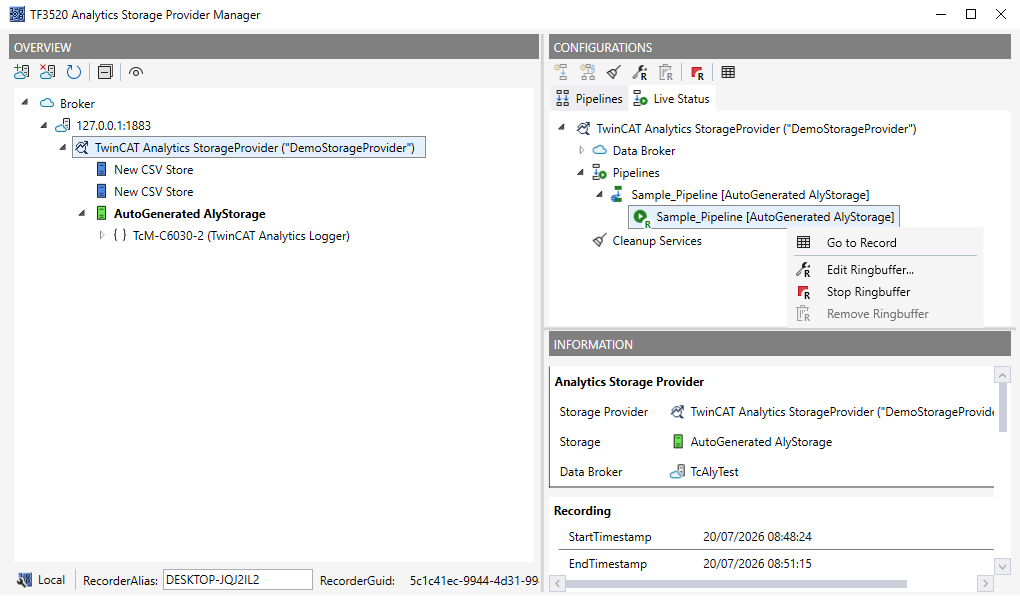The width and height of the screenshot is (1020, 600).
Task: Click the red stop ringbuffer toolbar icon
Action: 697,73
